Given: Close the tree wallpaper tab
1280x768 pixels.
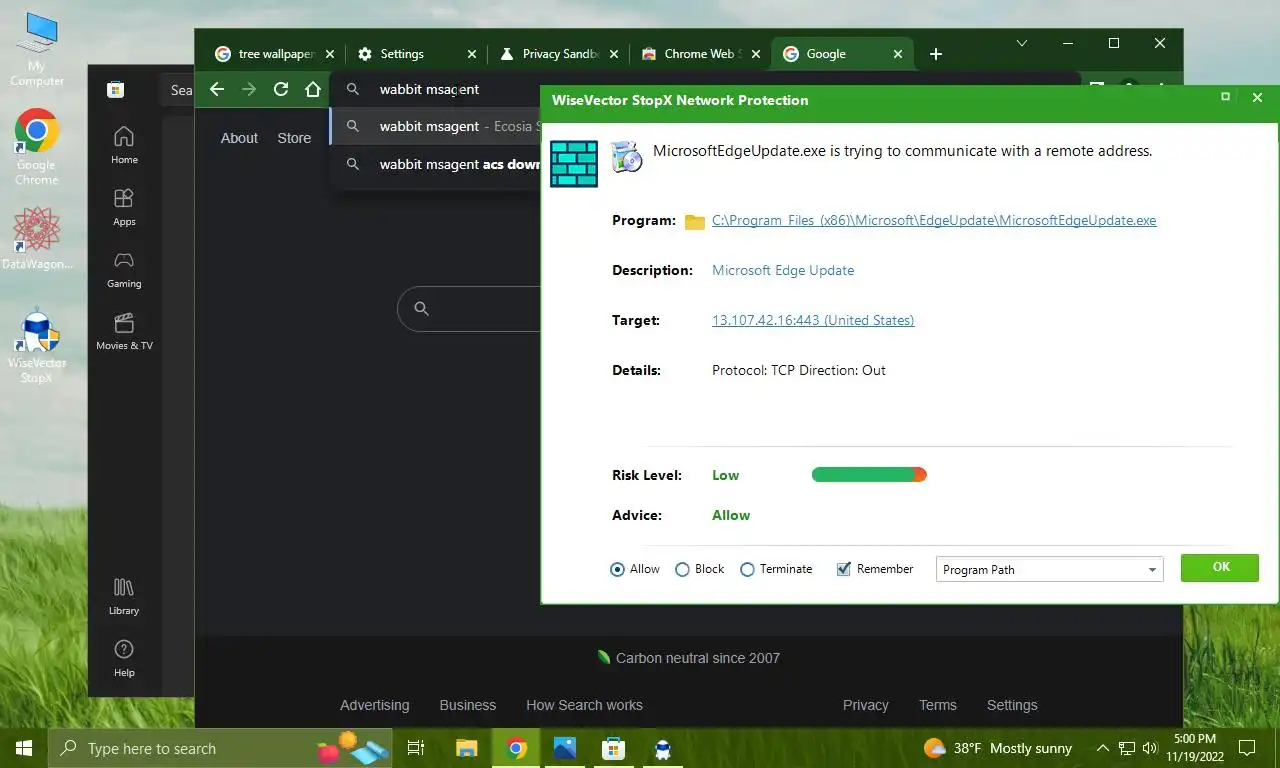Looking at the screenshot, I should pyautogui.click(x=330, y=54).
